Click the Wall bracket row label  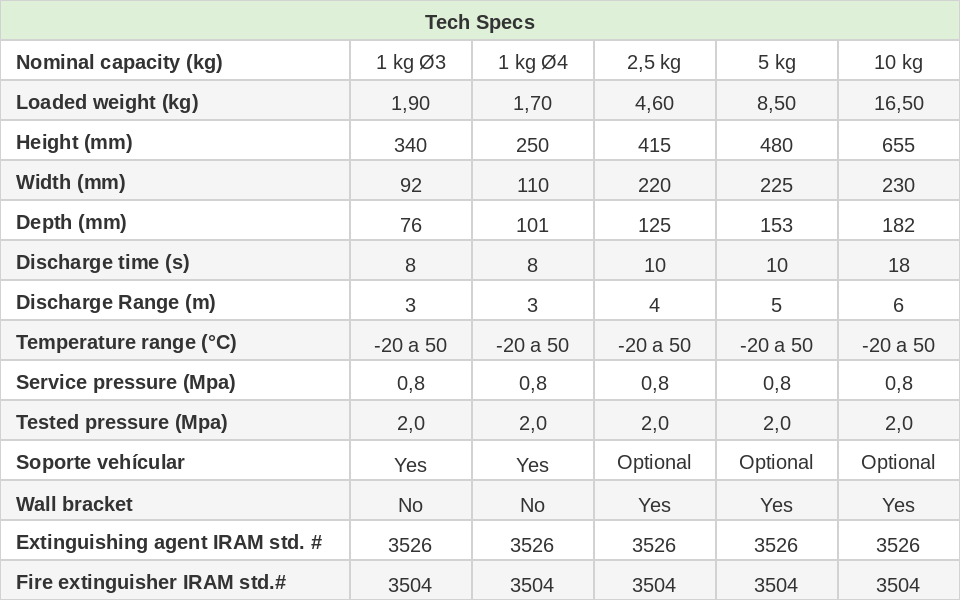[x=74, y=504]
